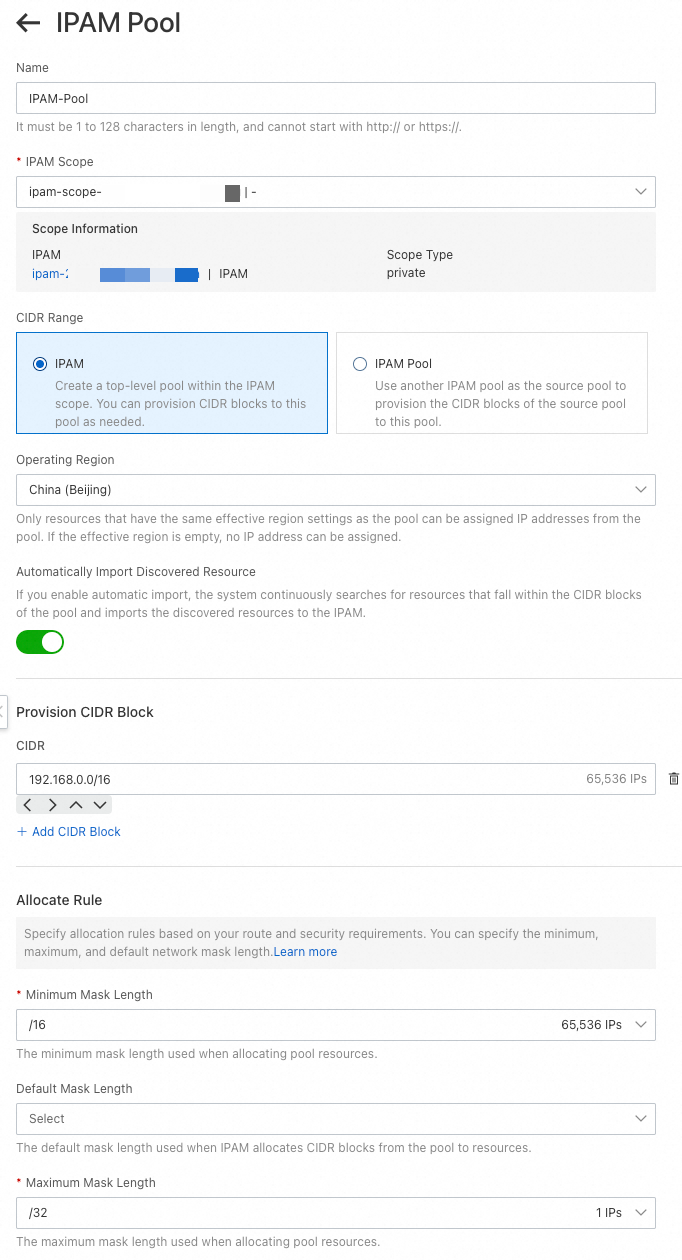The width and height of the screenshot is (682, 1260).
Task: Delete the 192.168.0.0/16 CIDR block
Action: [x=673, y=779]
